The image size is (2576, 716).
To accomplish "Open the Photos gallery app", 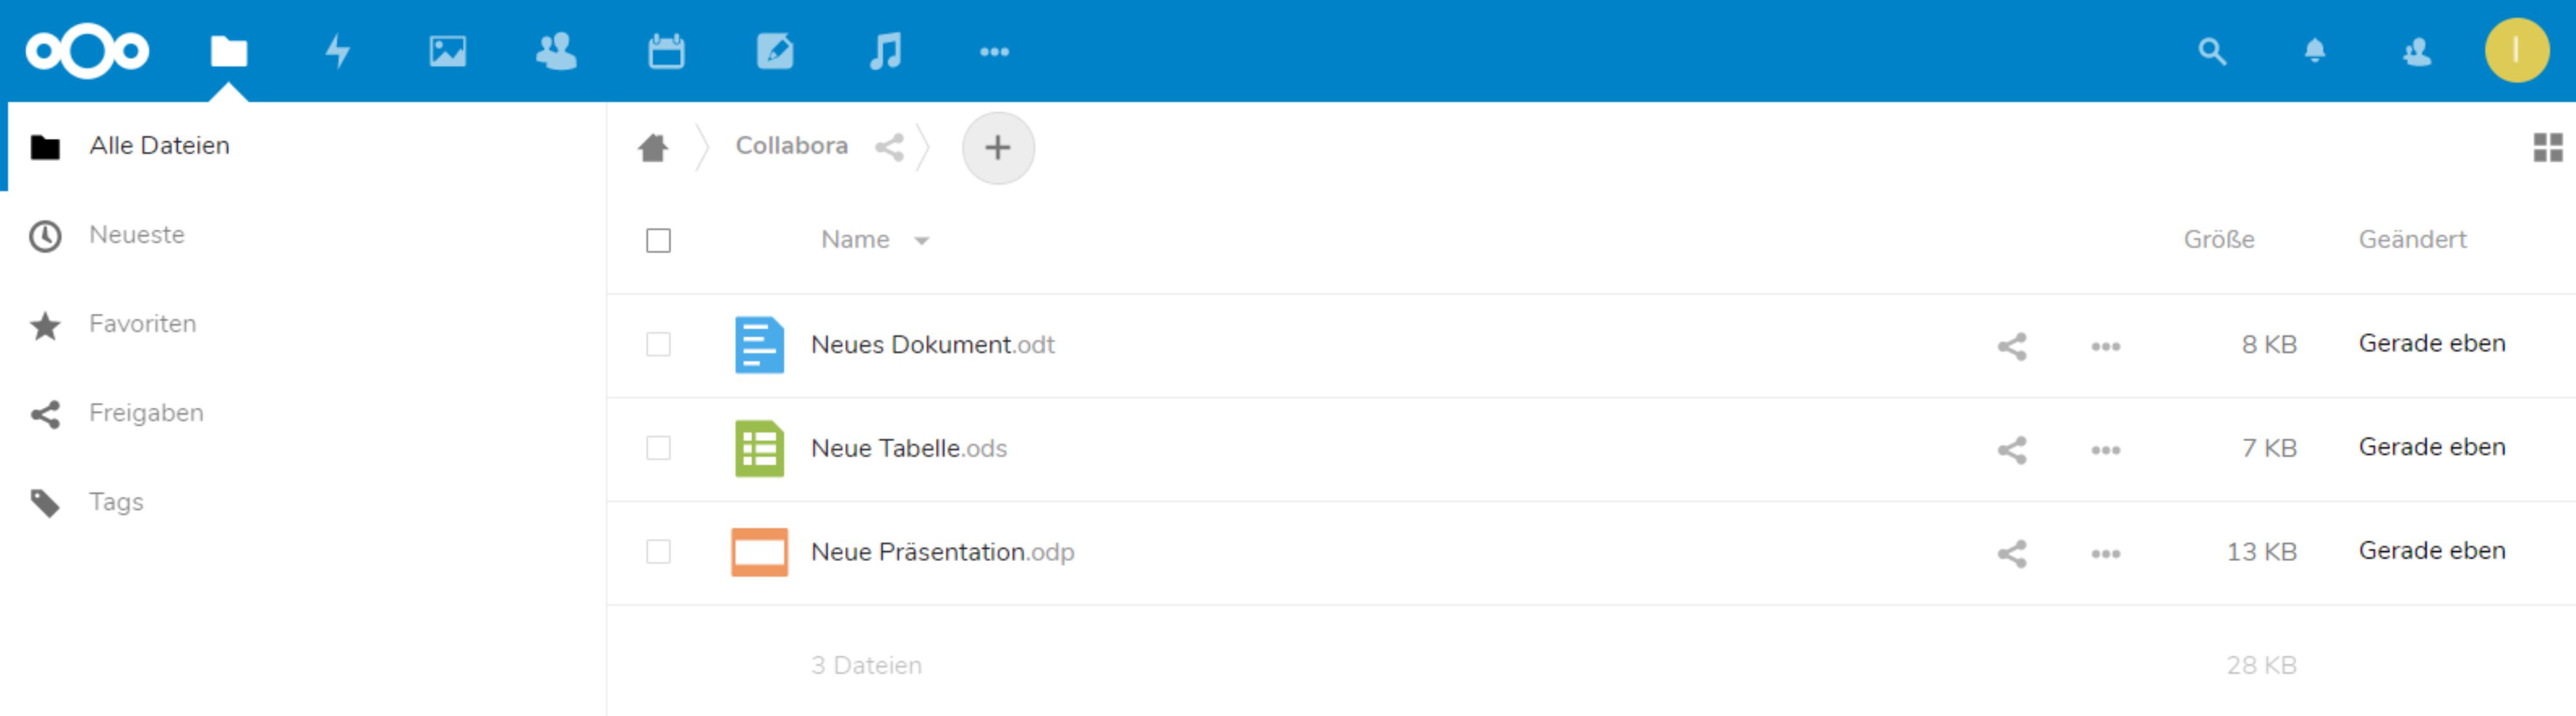I will pyautogui.click(x=447, y=51).
